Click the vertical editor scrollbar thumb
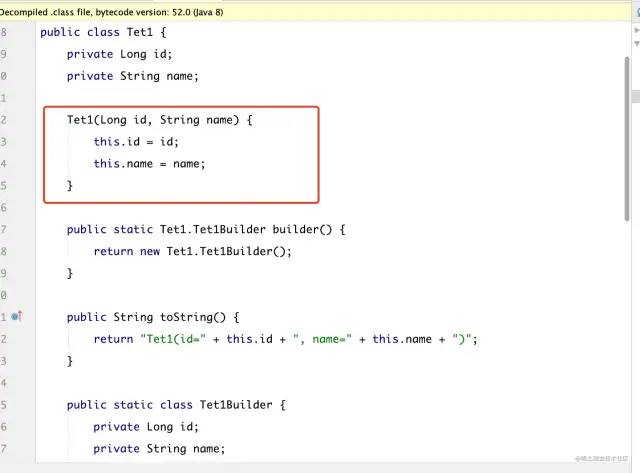The height and width of the screenshot is (473, 640). pos(627,139)
